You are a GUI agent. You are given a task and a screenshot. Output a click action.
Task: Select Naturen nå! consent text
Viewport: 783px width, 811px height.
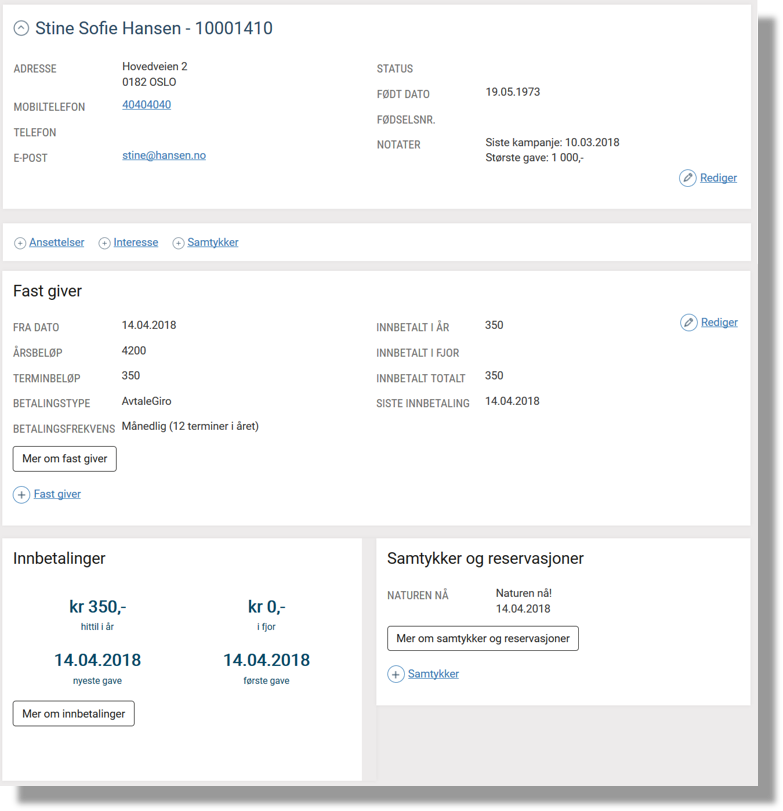tap(523, 593)
